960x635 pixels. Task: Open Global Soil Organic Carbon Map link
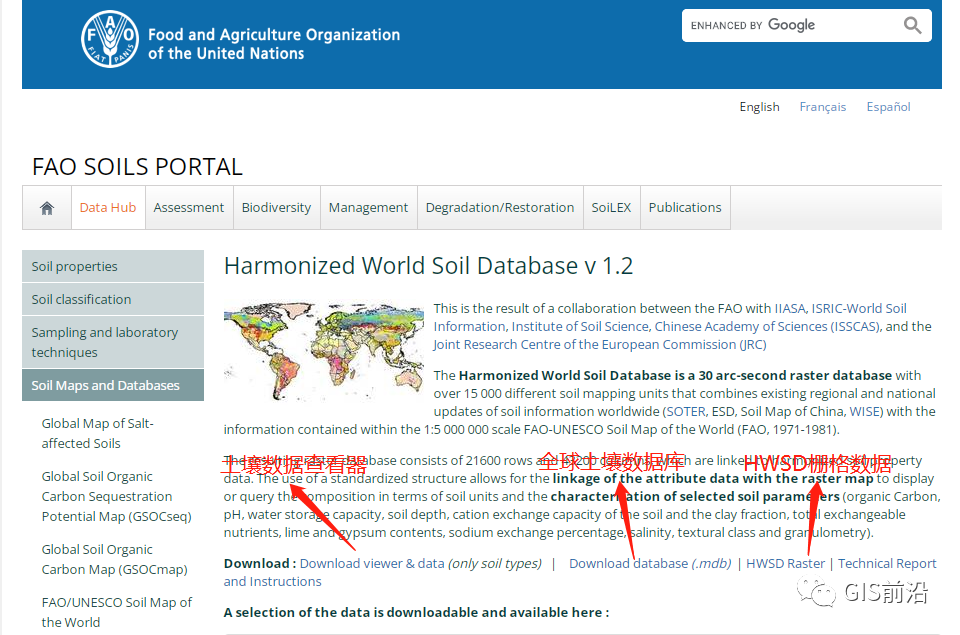(114, 560)
